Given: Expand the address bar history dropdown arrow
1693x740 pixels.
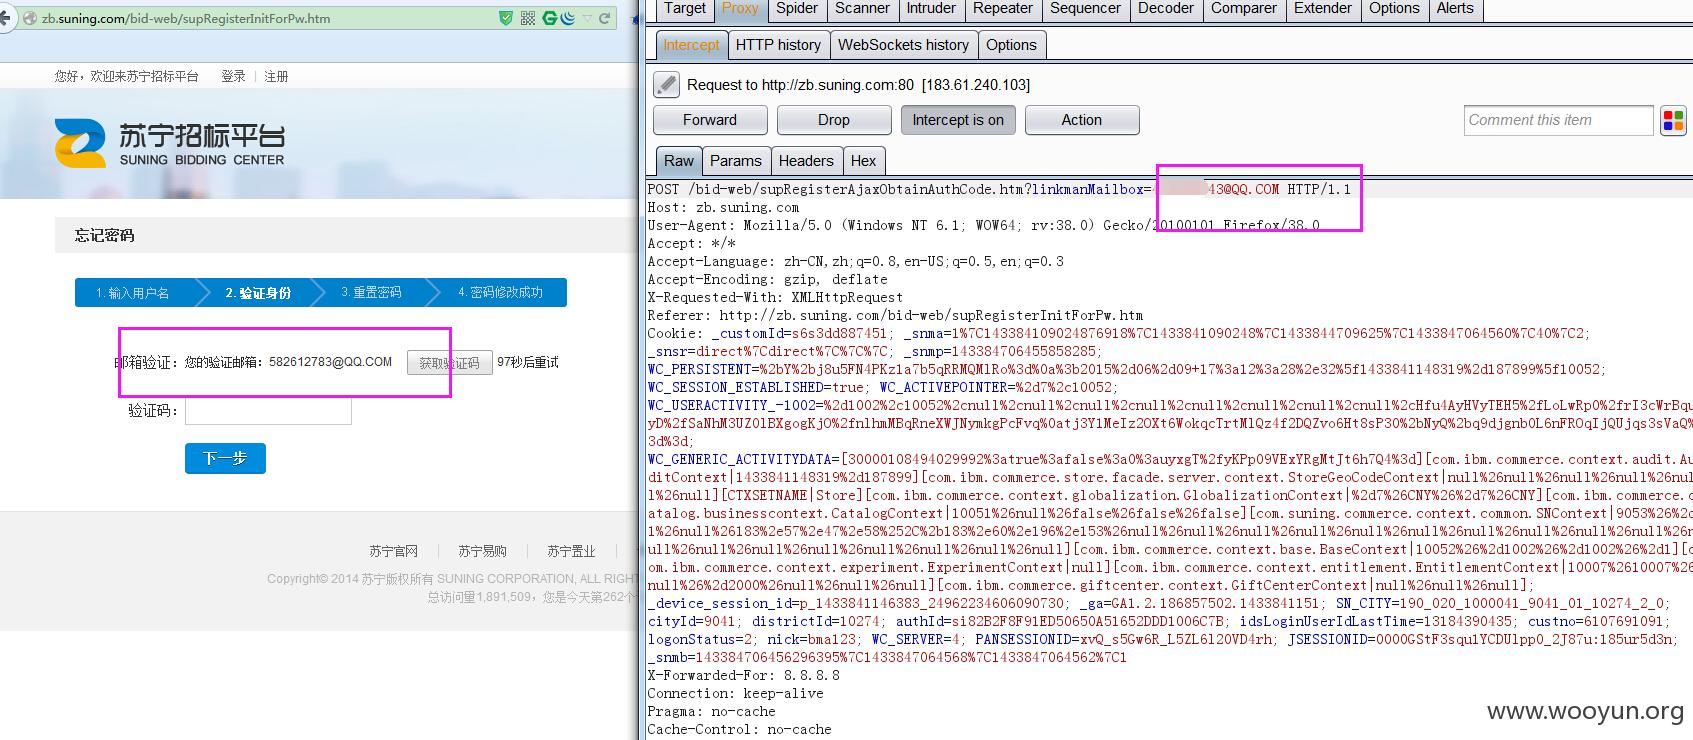Looking at the screenshot, I should (587, 18).
